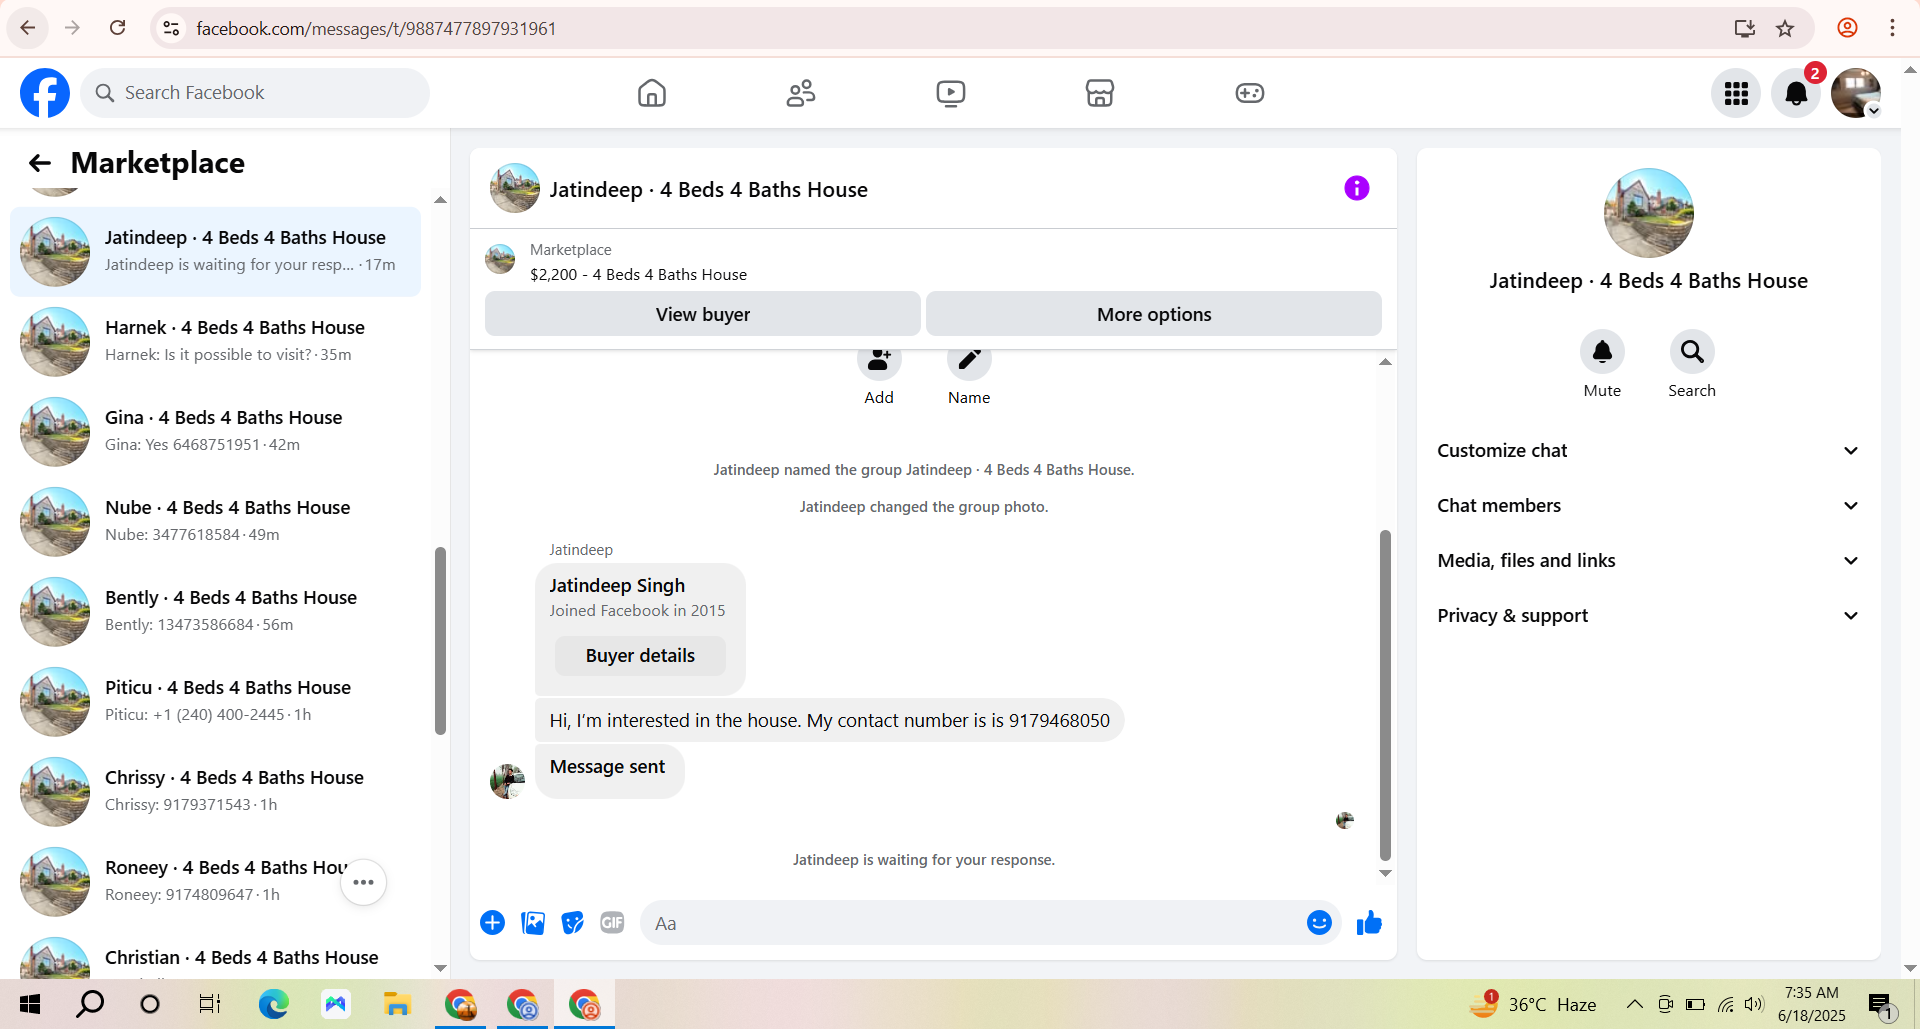This screenshot has height=1029, width=1920.
Task: Open the Gina conversation
Action: pyautogui.click(x=215, y=432)
